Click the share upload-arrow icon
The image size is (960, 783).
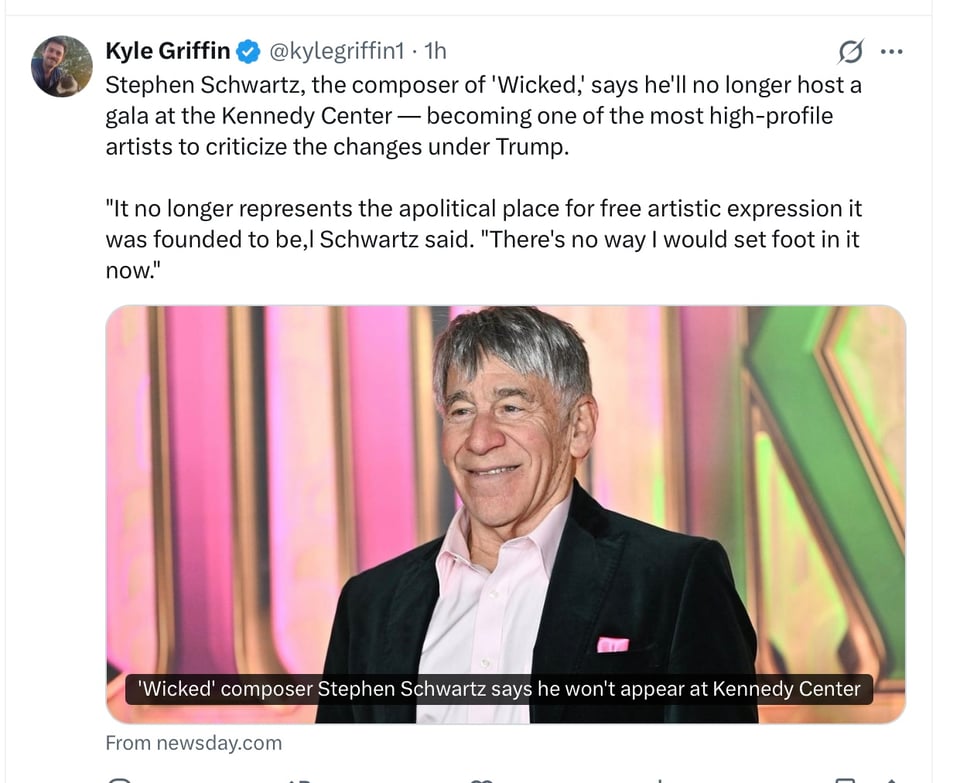(x=893, y=778)
